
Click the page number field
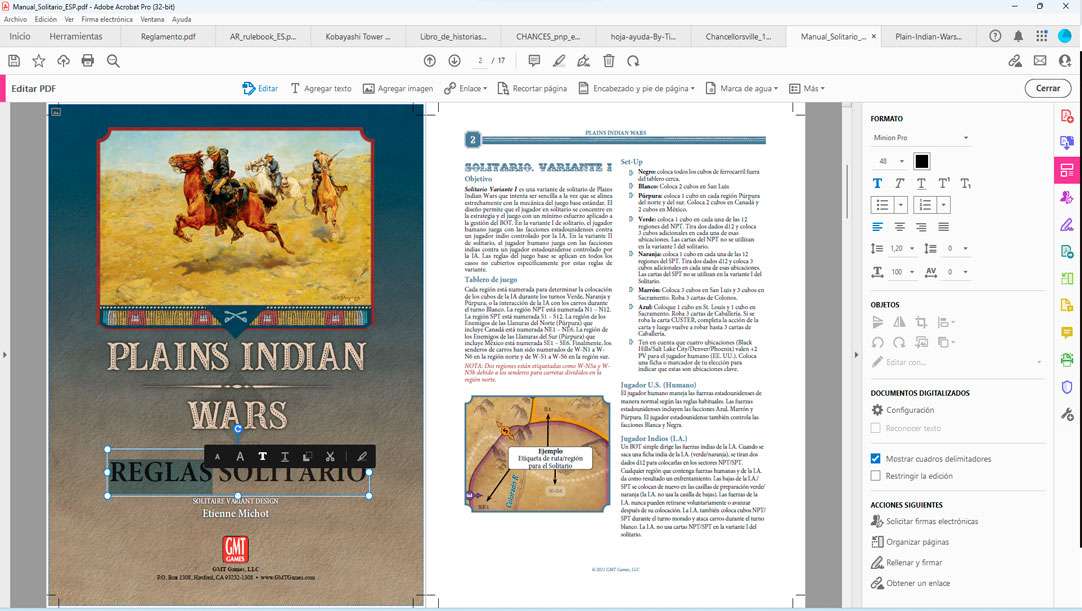(x=480, y=61)
